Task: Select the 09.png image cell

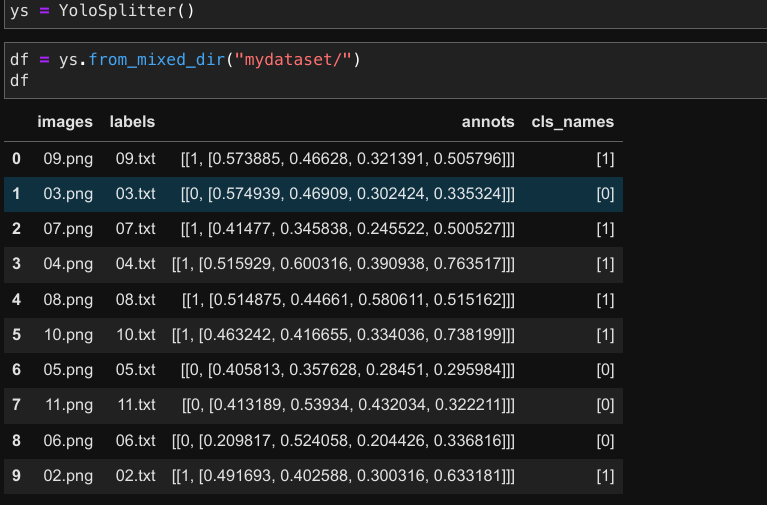Action: pos(68,158)
